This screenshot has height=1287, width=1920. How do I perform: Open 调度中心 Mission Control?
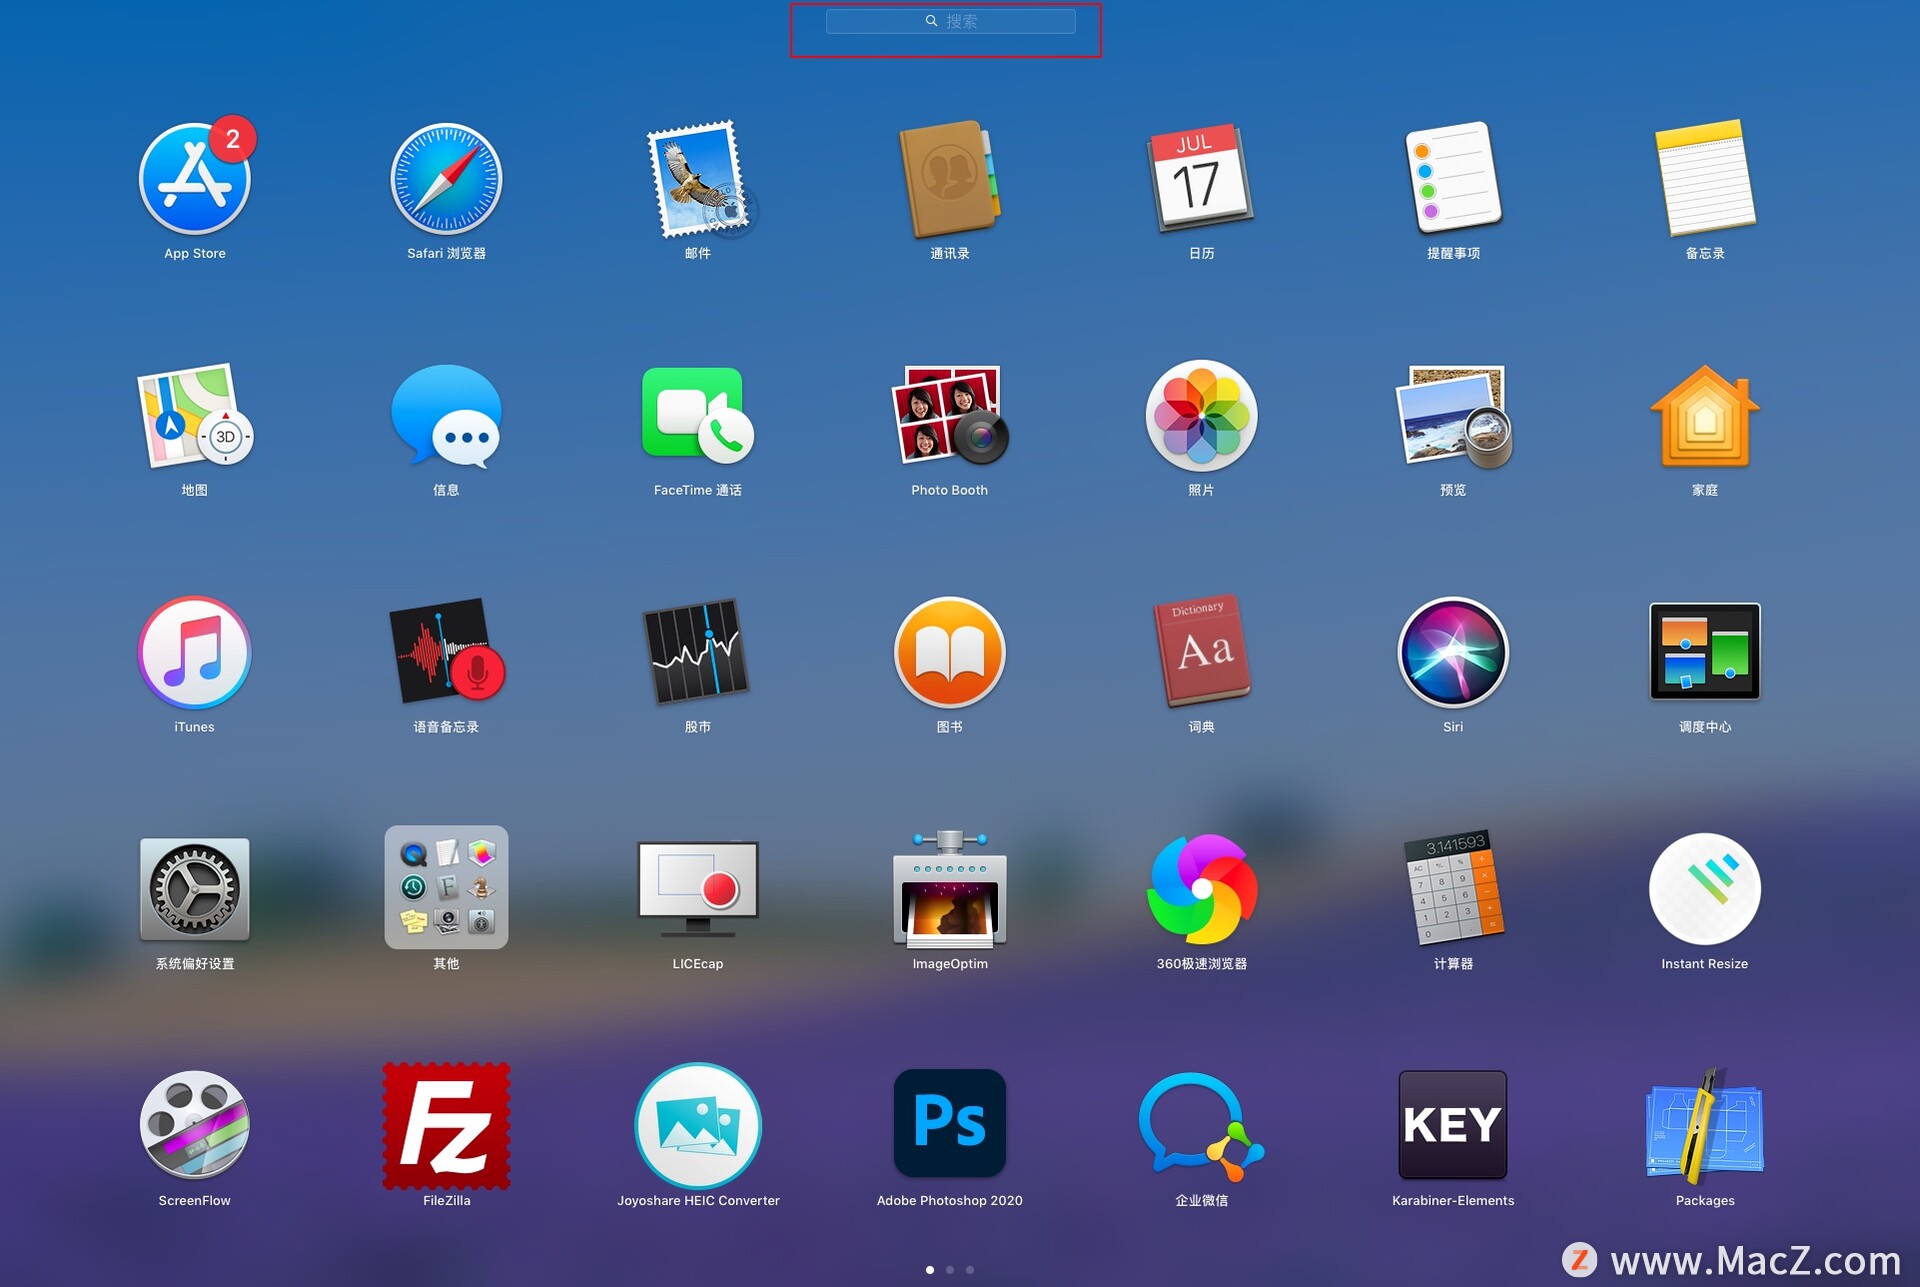click(x=1705, y=651)
